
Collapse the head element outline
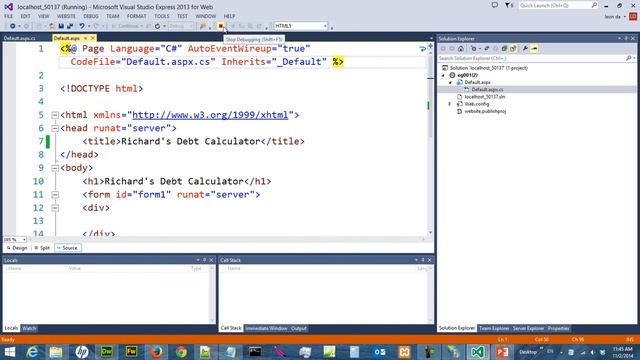pyautogui.click(x=55, y=129)
